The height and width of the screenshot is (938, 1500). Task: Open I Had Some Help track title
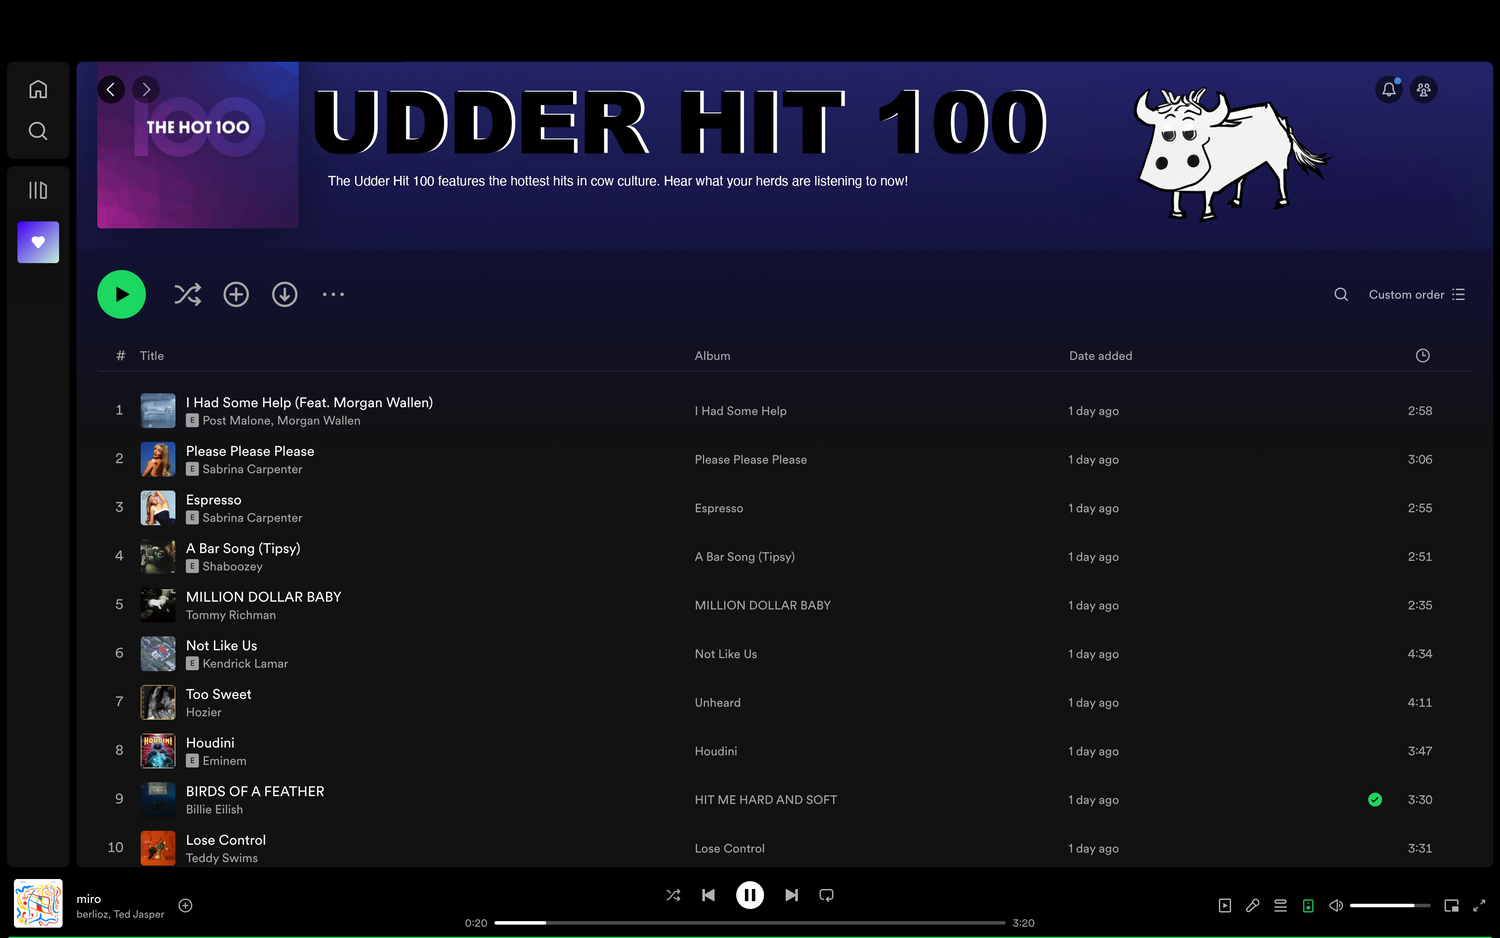pyautogui.click(x=309, y=402)
